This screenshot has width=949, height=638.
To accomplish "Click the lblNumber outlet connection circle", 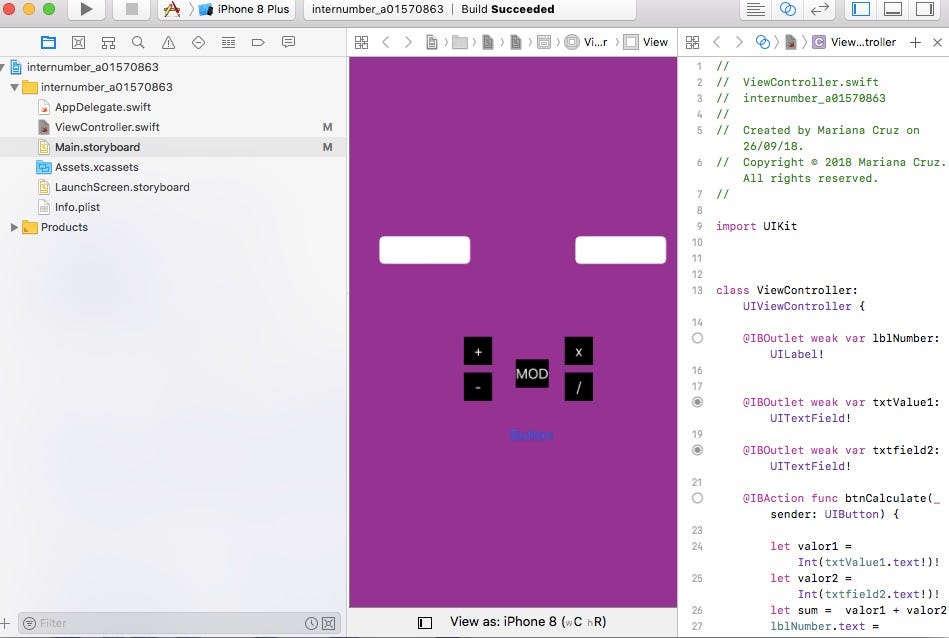I will click(697, 338).
